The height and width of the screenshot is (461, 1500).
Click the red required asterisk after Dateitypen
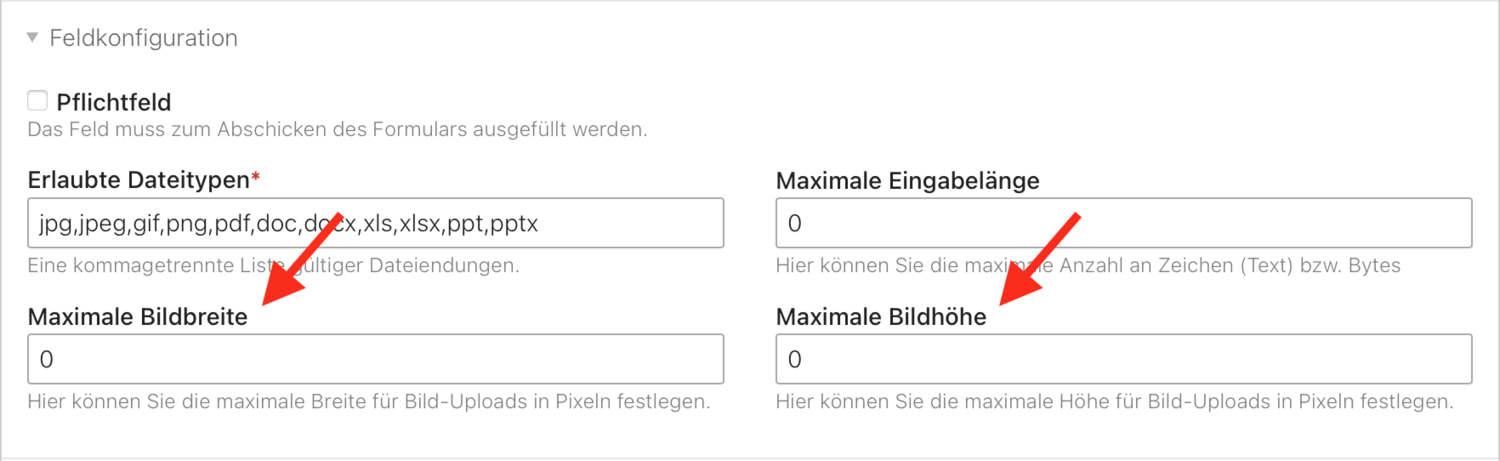pyautogui.click(x=255, y=179)
